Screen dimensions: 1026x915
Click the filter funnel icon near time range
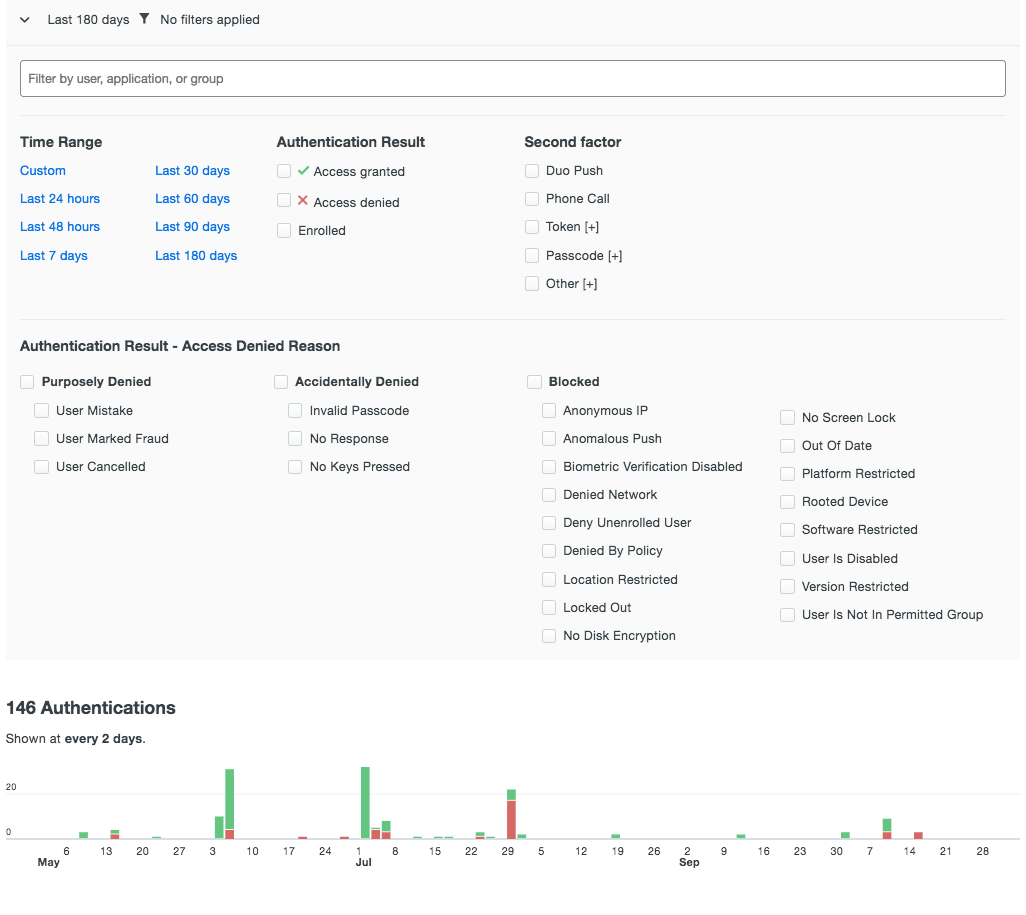[145, 19]
